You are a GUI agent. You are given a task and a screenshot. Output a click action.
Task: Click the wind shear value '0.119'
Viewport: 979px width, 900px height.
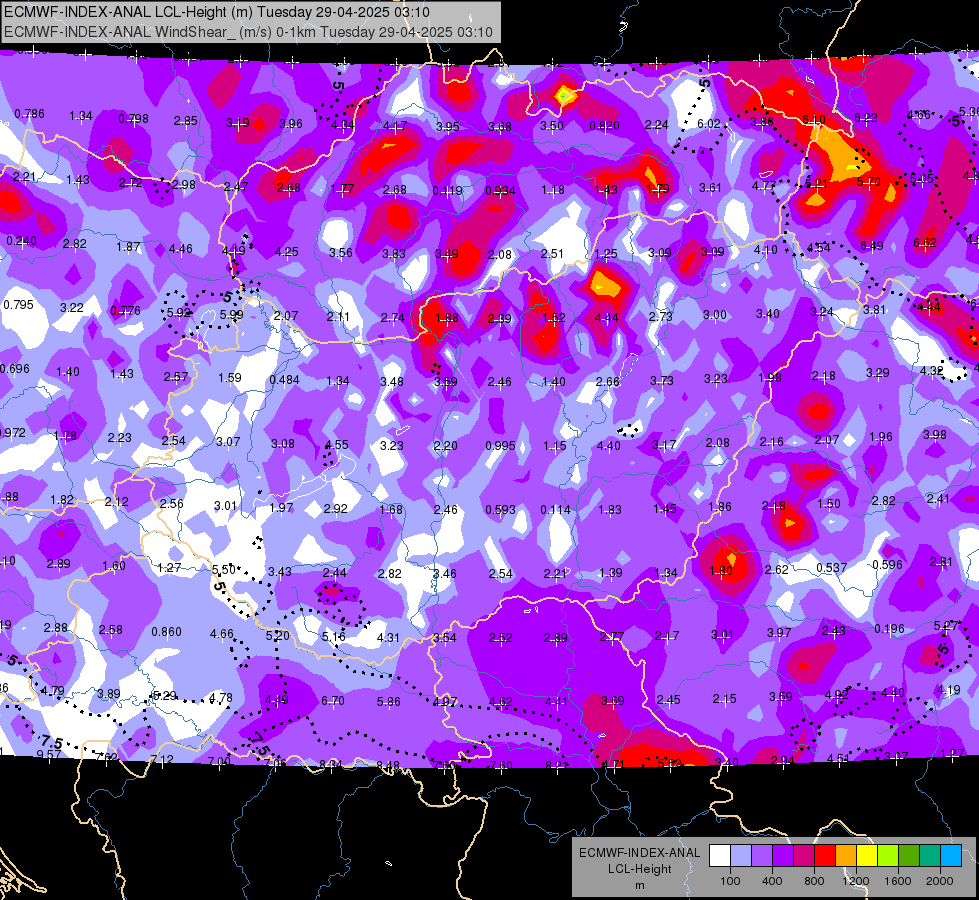coord(448,190)
